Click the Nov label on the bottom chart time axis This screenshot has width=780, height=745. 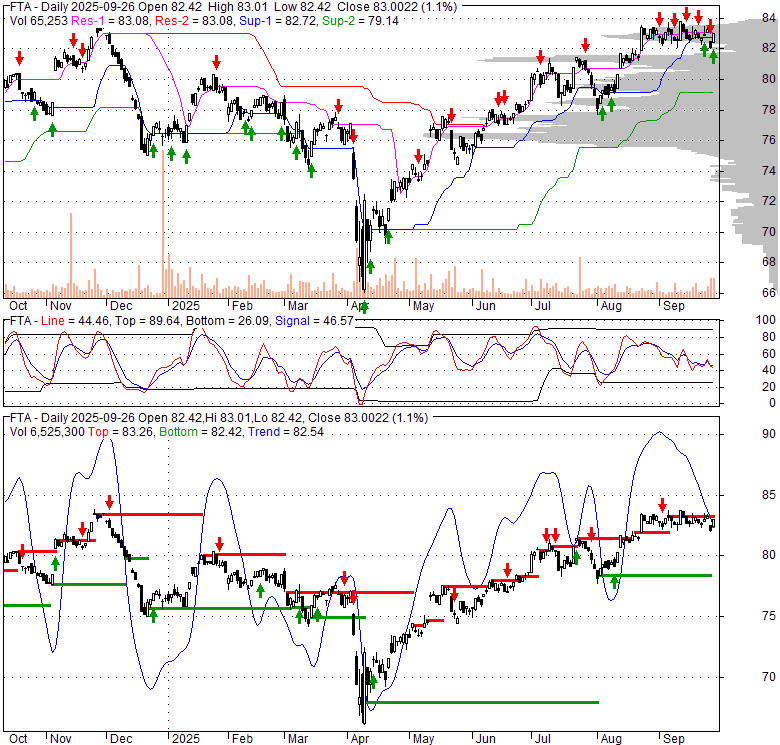click(x=61, y=739)
